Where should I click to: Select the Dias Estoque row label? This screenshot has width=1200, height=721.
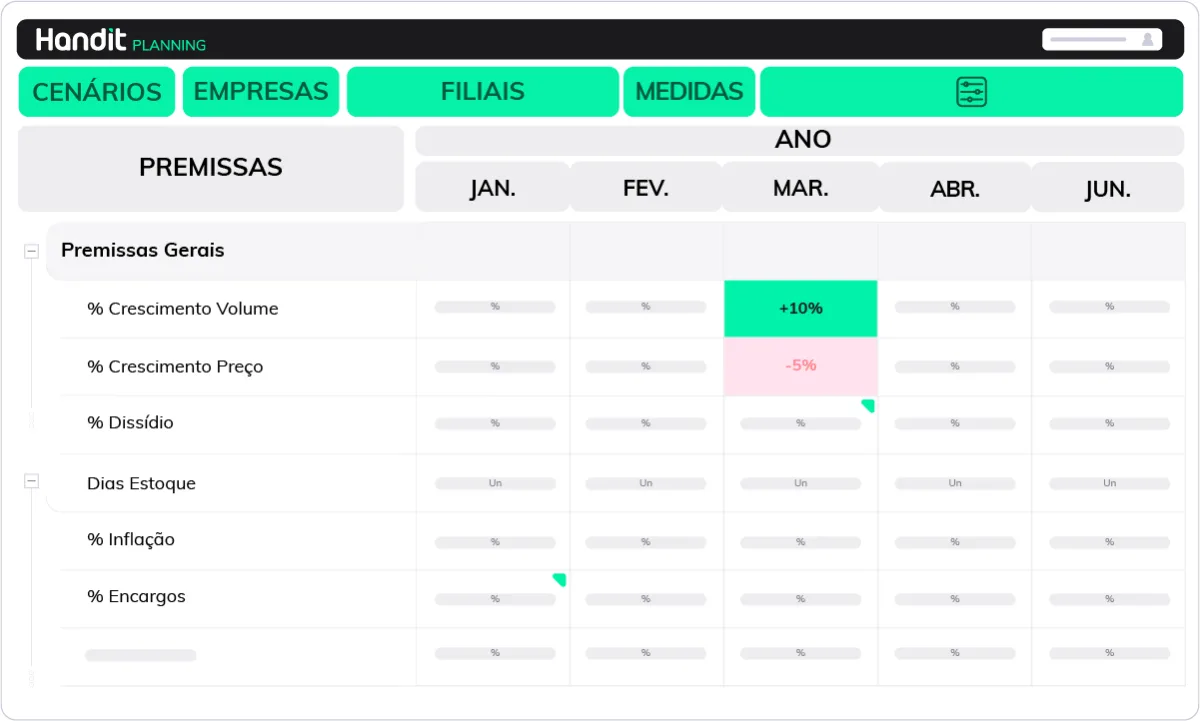pos(141,484)
